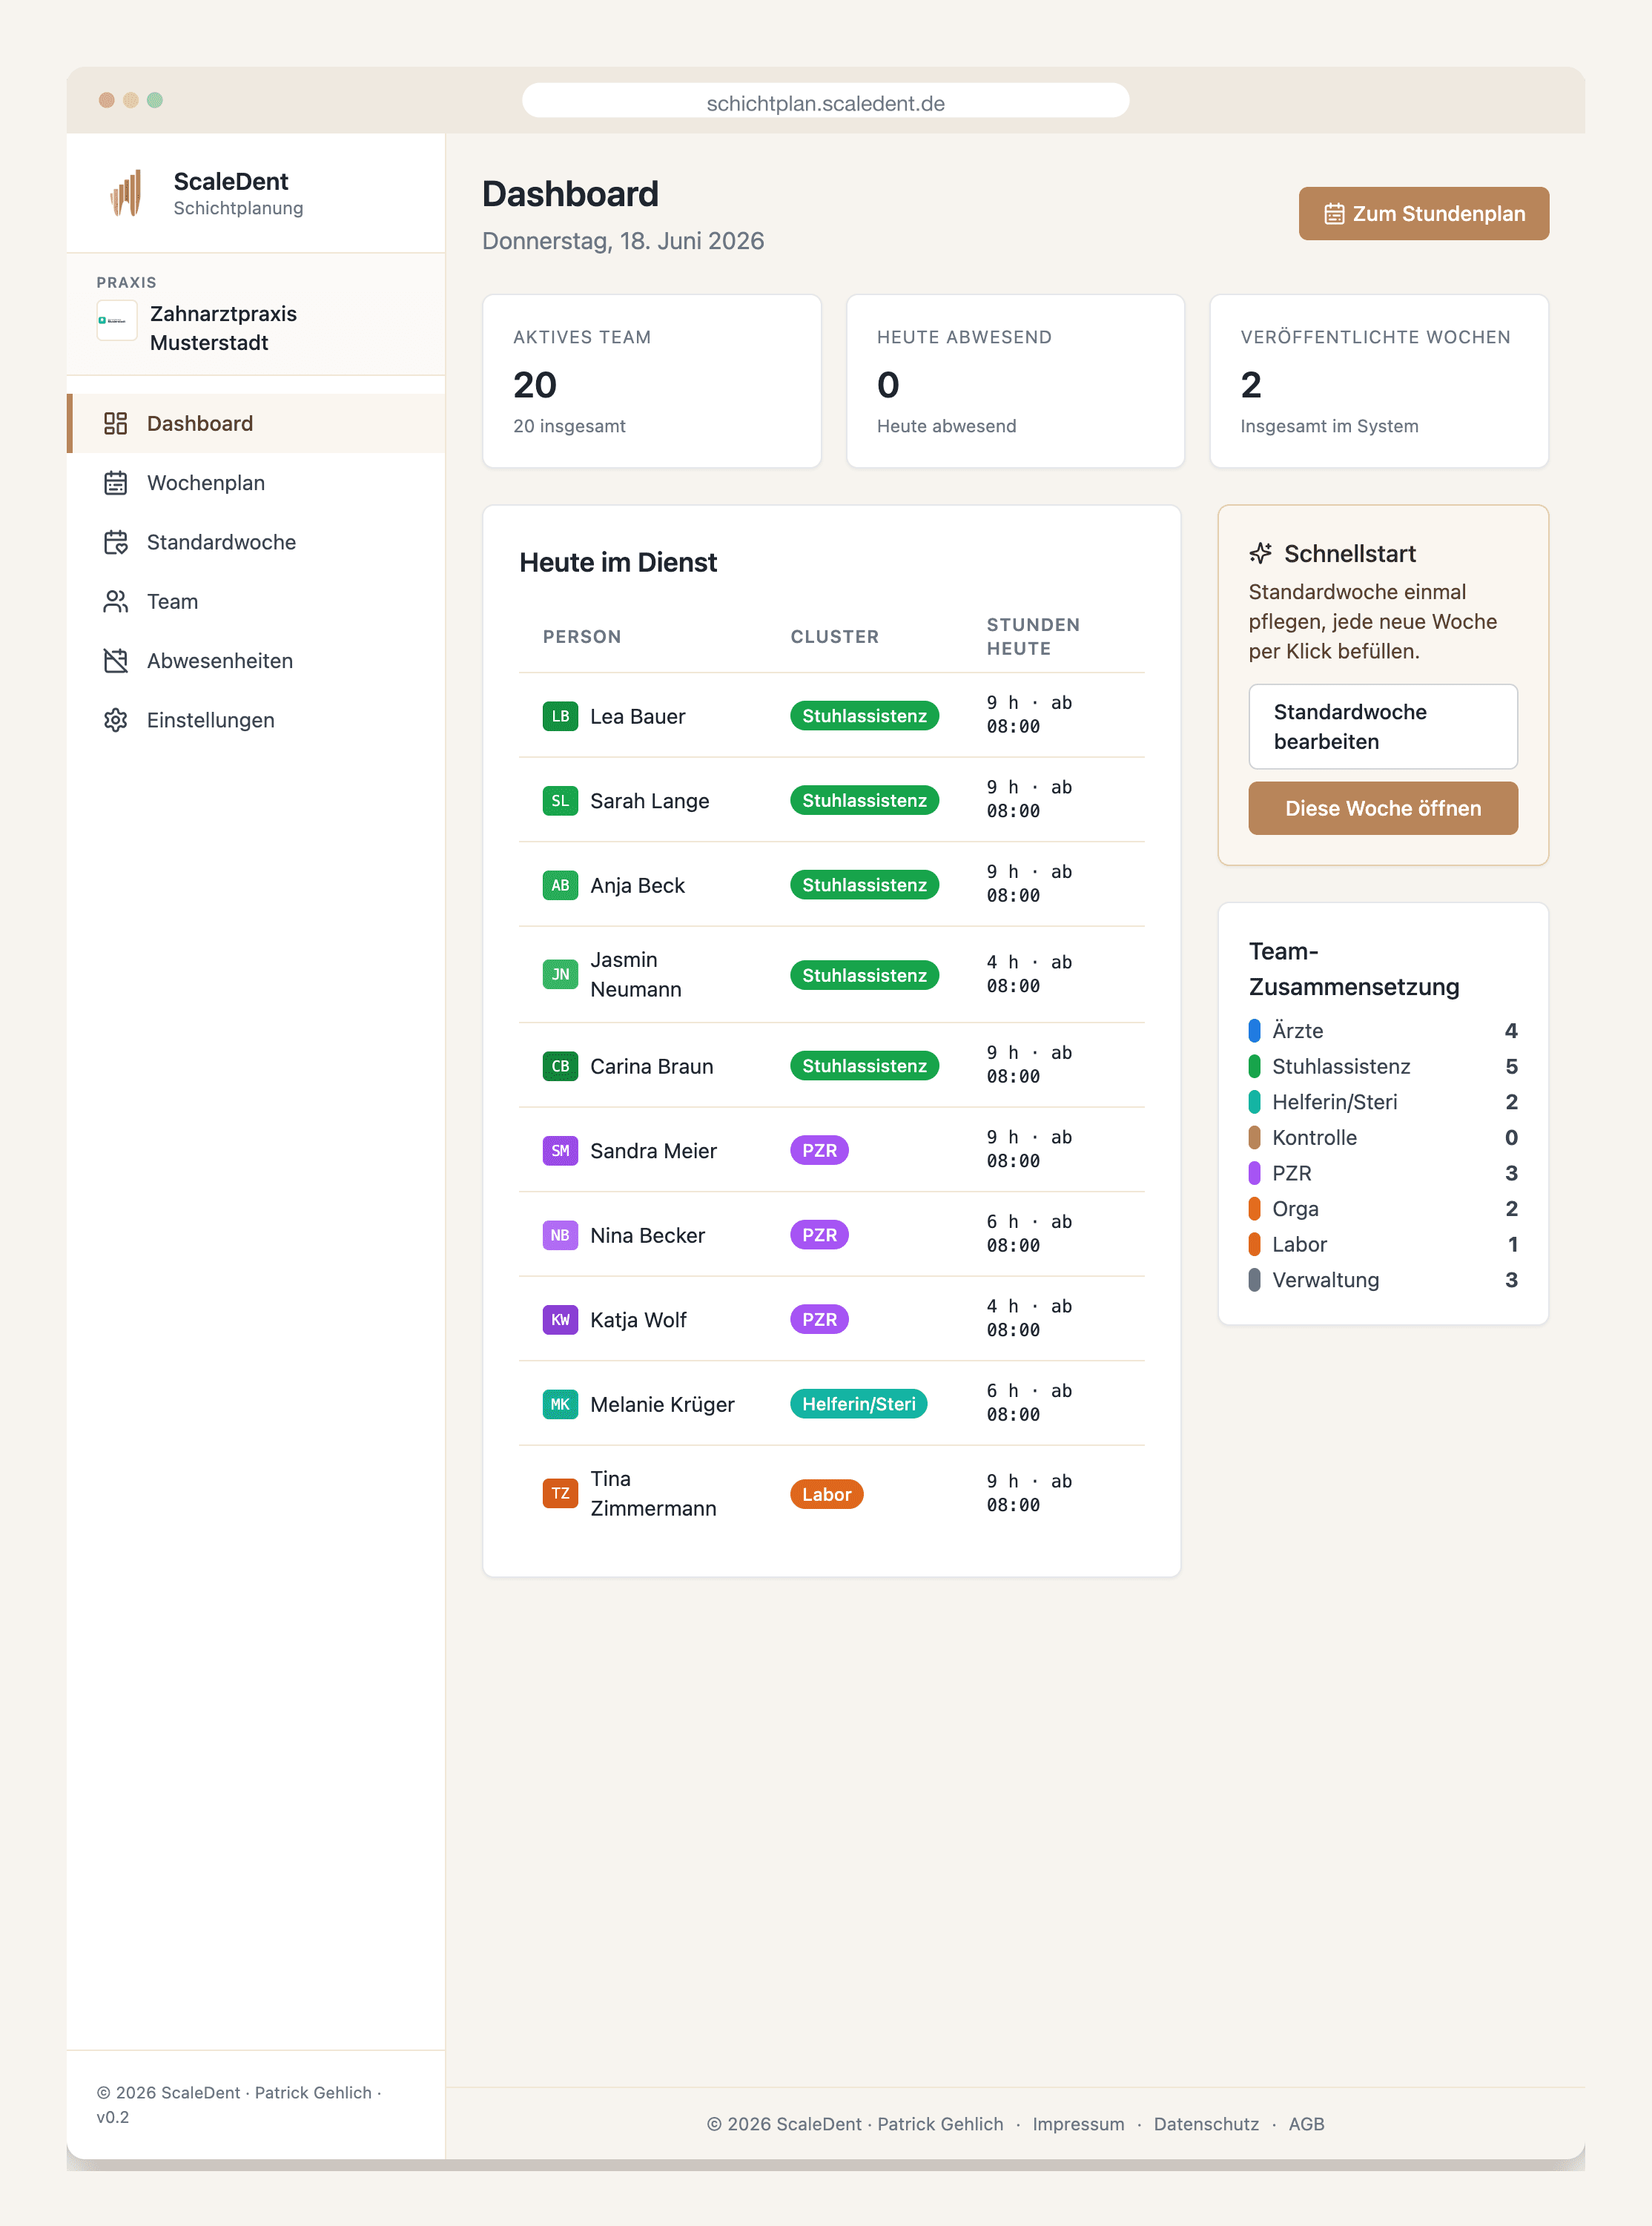Navigate to Abwesenheiten
Viewport: 1652px width, 2226px height.
click(256, 661)
